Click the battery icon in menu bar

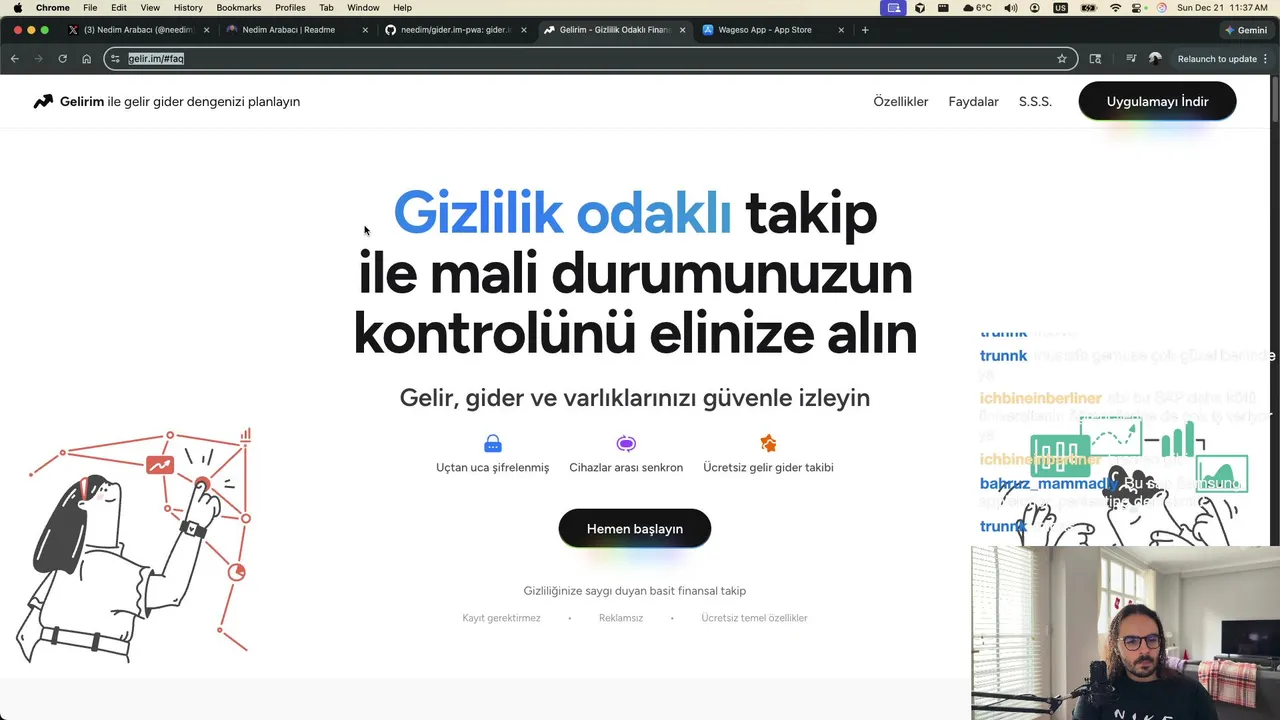[1089, 8]
